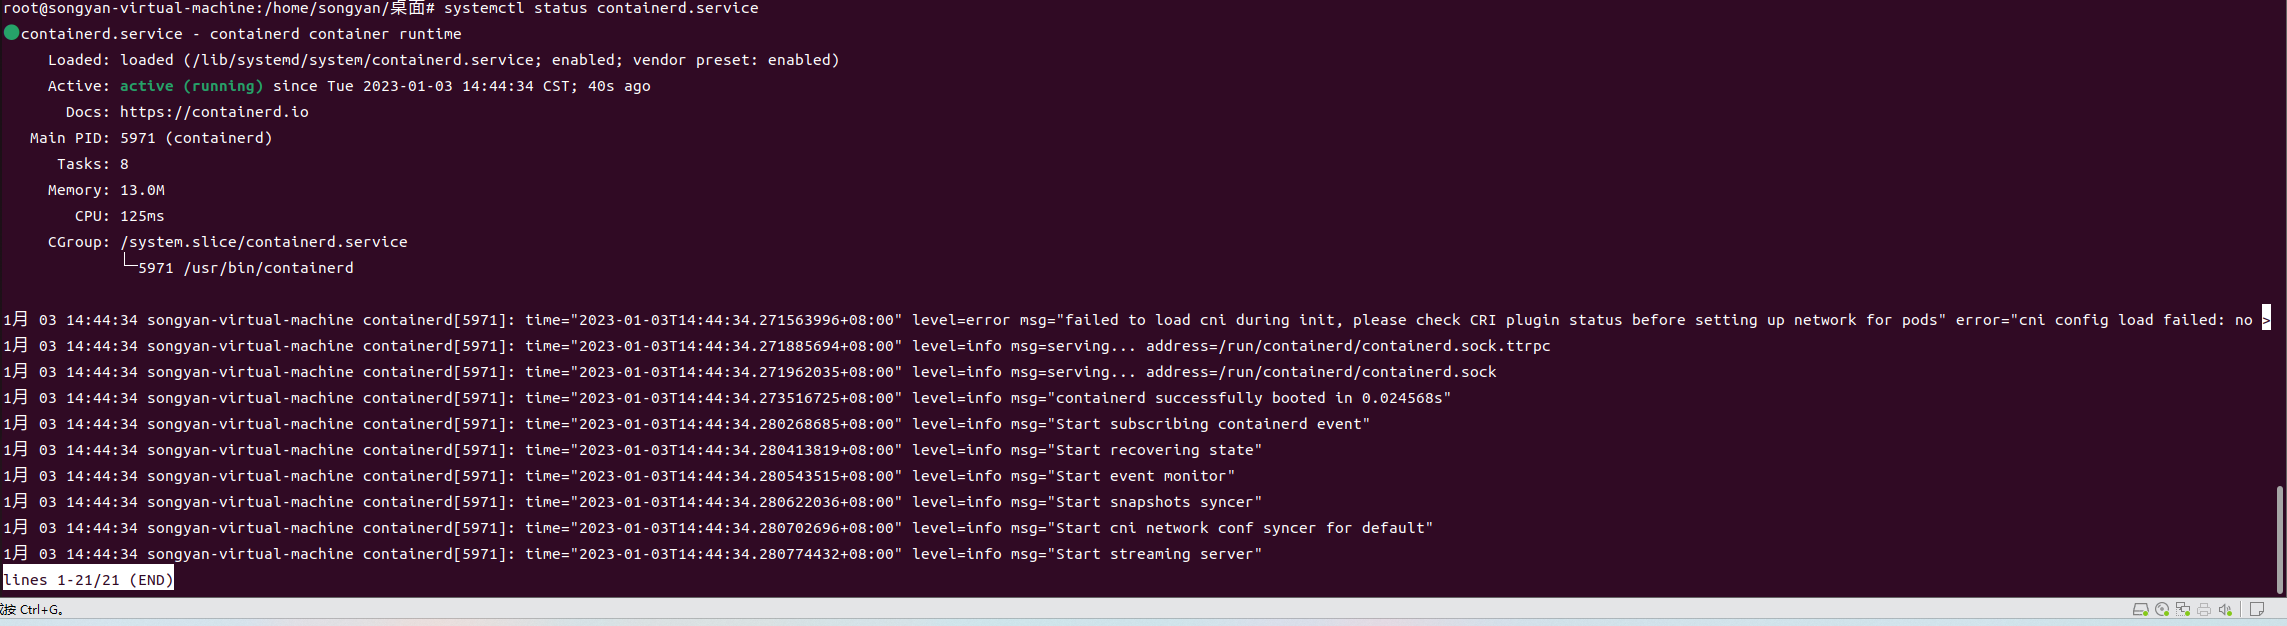2287x626 pixels.
Task: Toggle the sound card device icon
Action: tap(2225, 610)
